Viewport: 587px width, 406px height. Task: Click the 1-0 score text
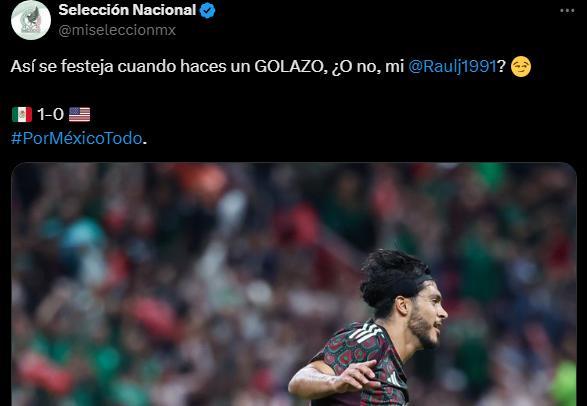pyautogui.click(x=50, y=115)
